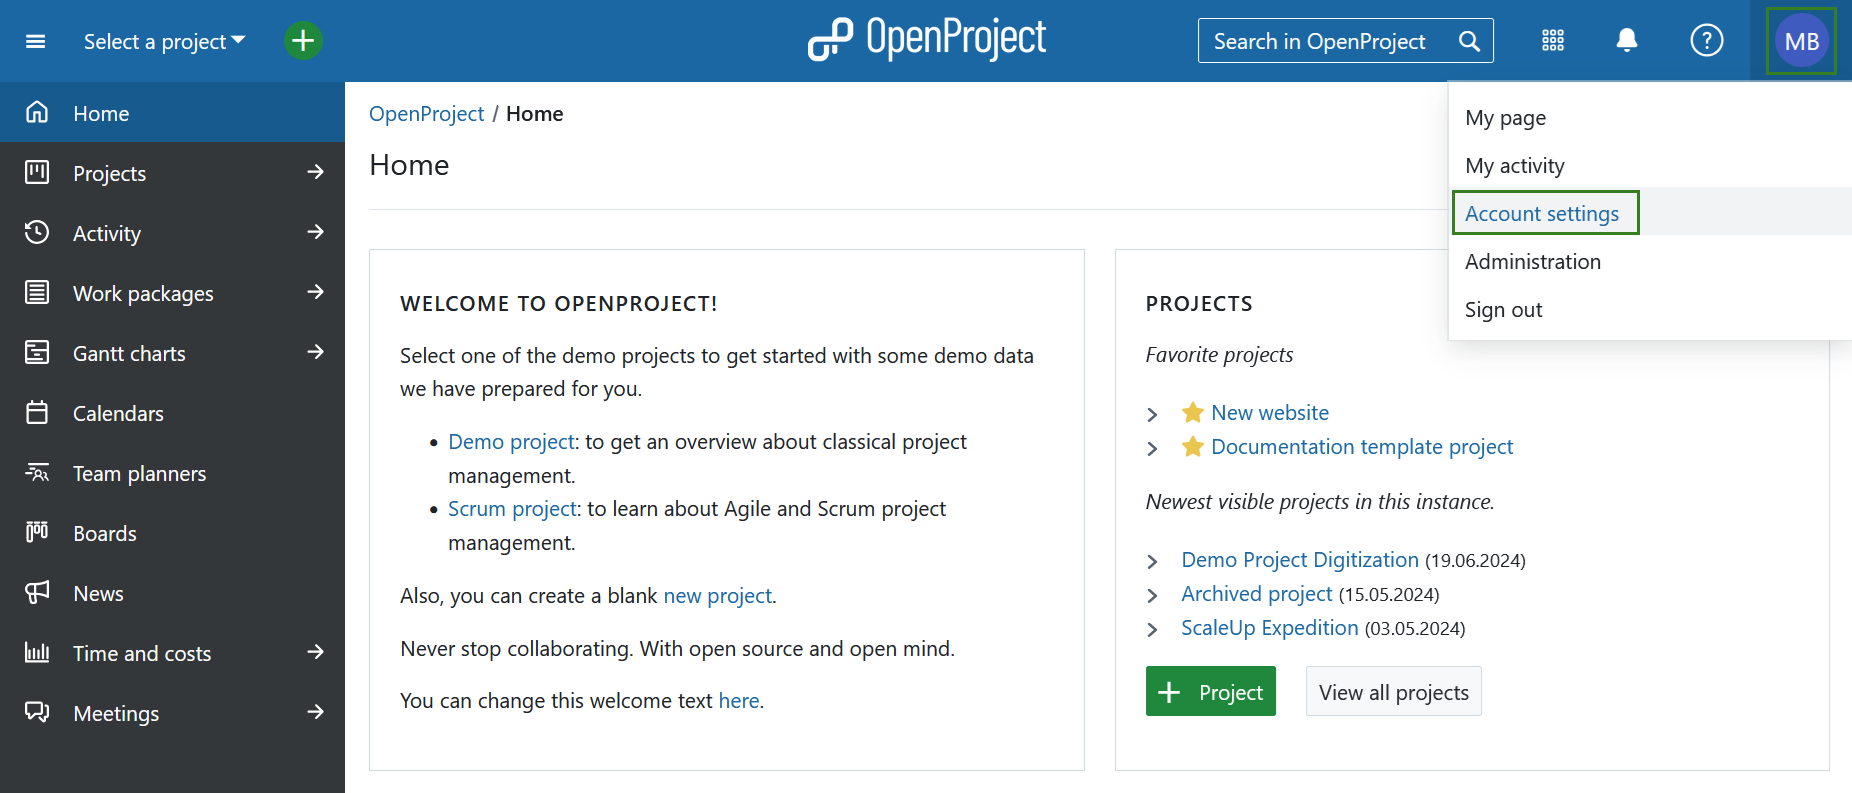Open the help question mark menu

click(x=1707, y=41)
